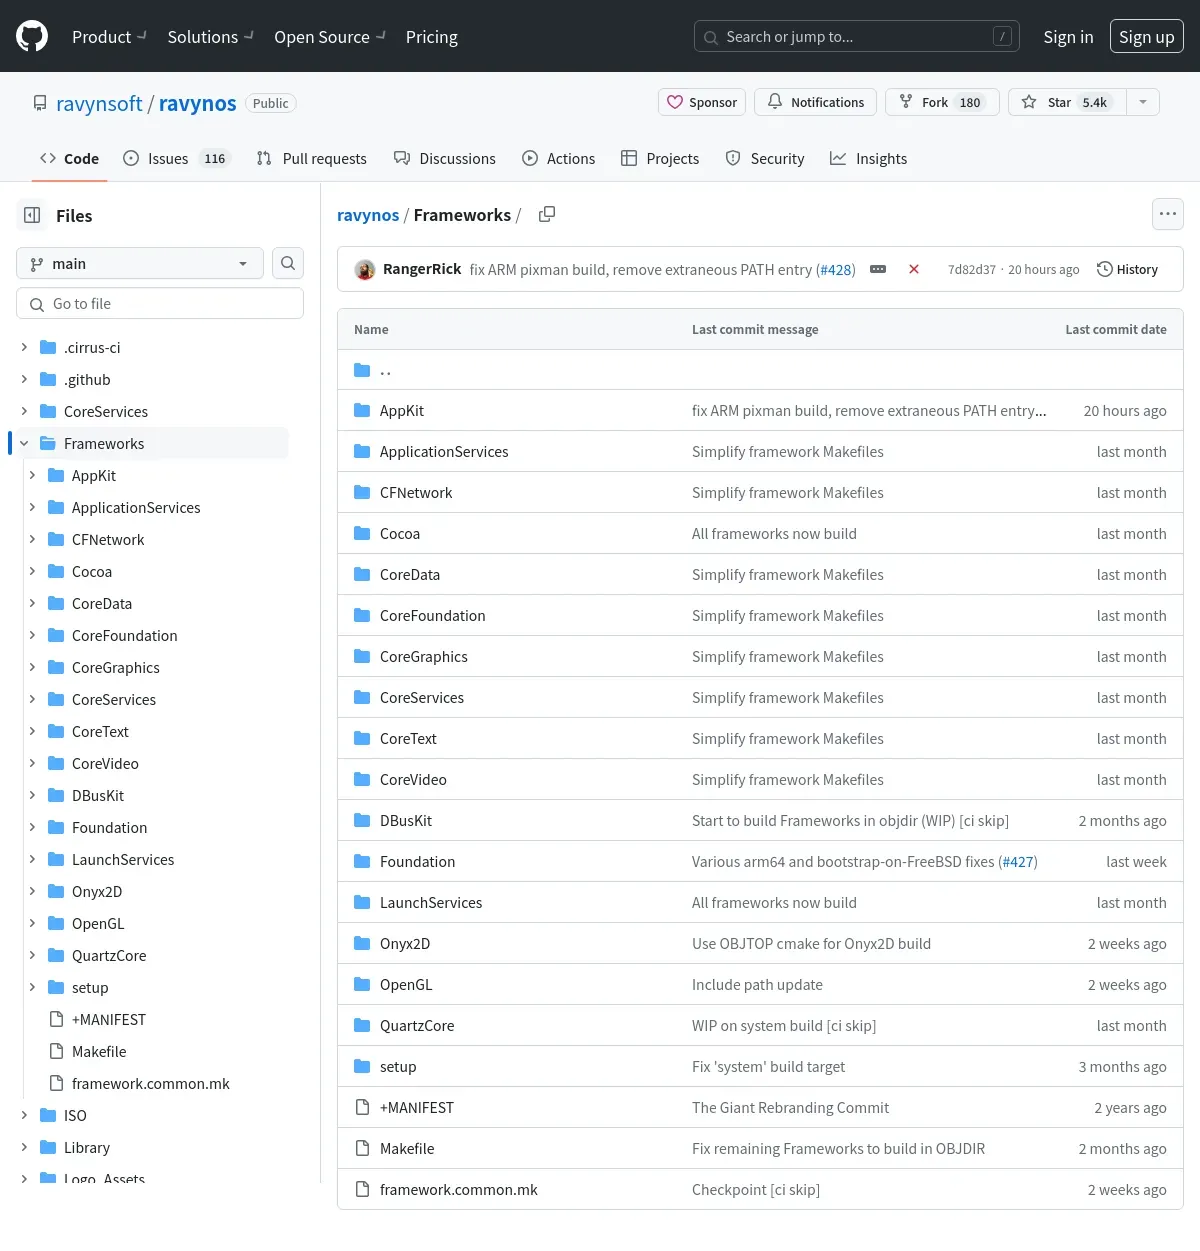Click the Go to file input
Image resolution: width=1200 pixels, height=1251 pixels.
[160, 303]
